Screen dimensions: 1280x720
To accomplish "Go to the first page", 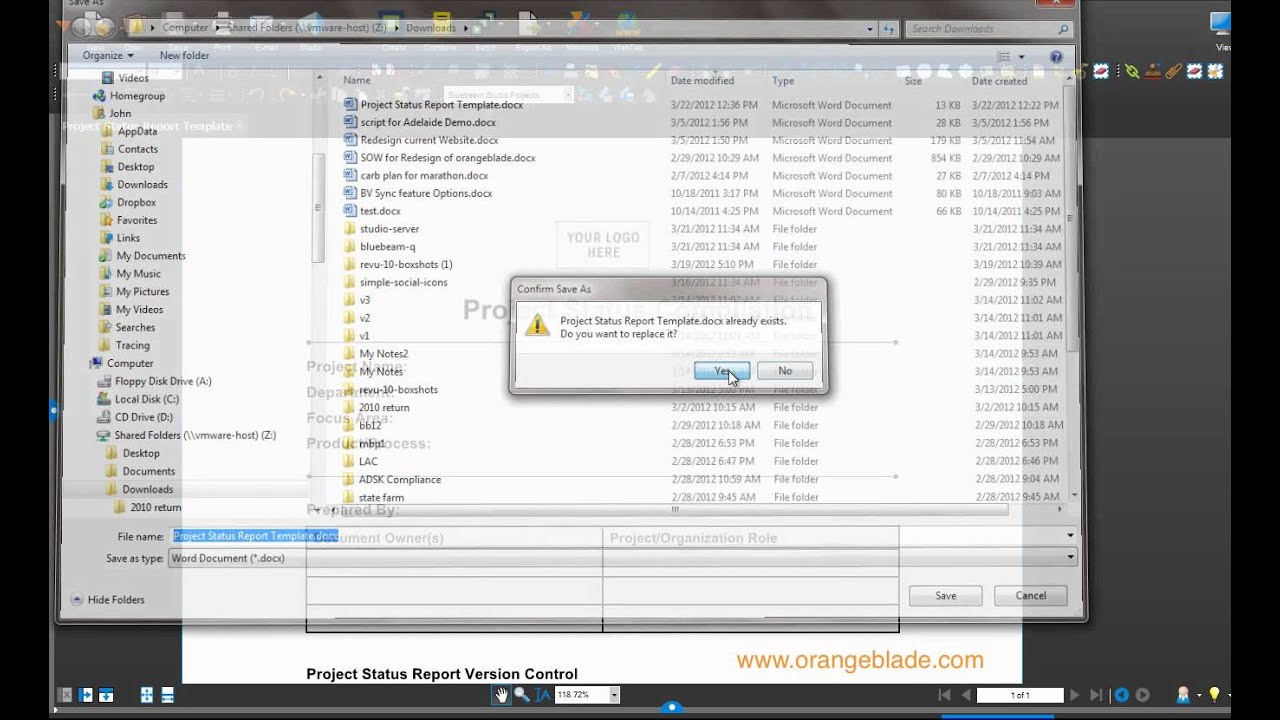I will (x=944, y=694).
